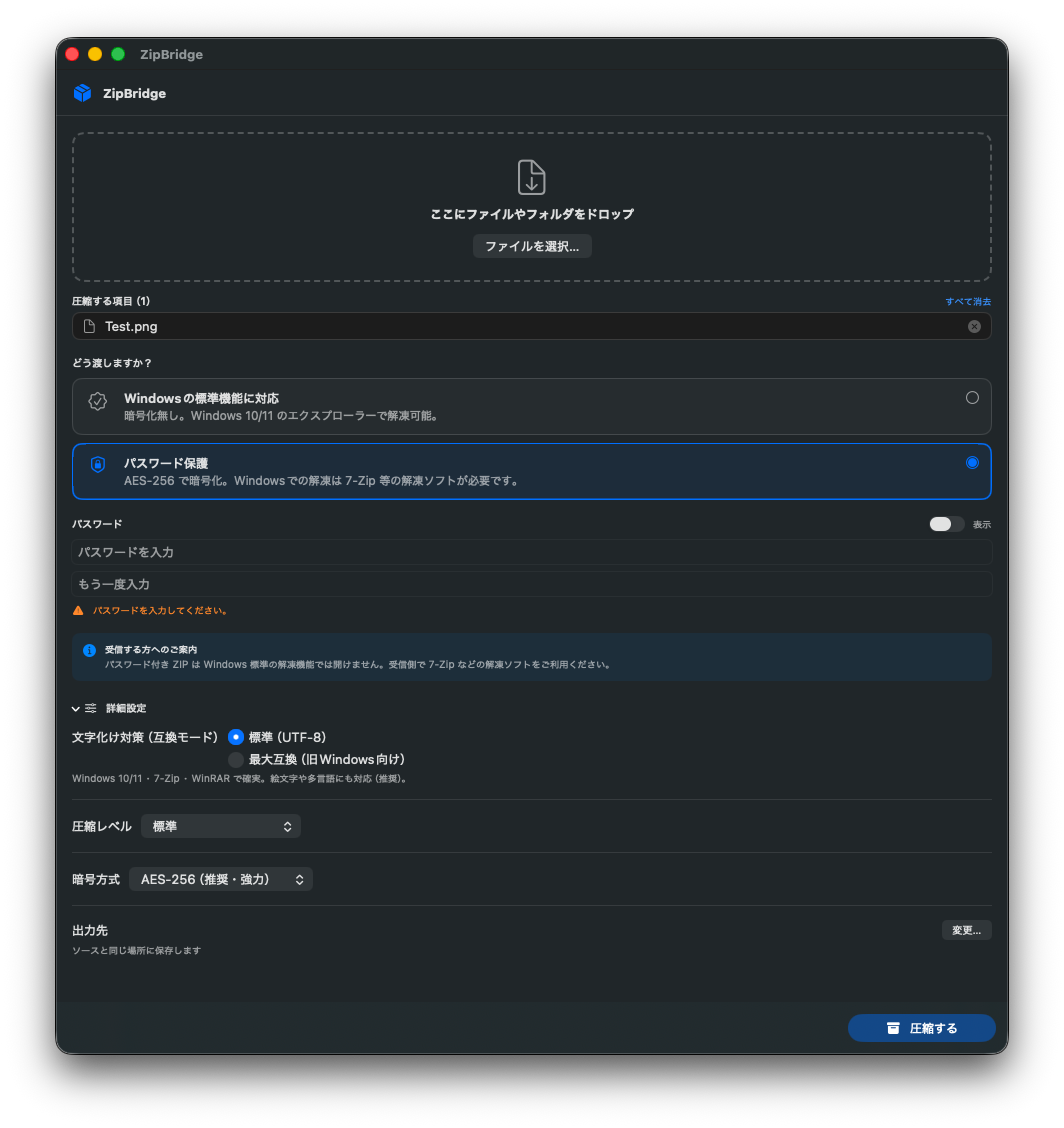The height and width of the screenshot is (1128, 1064).
Task: Select 最大互換 (旧Windows向け) radio
Action: click(x=235, y=760)
